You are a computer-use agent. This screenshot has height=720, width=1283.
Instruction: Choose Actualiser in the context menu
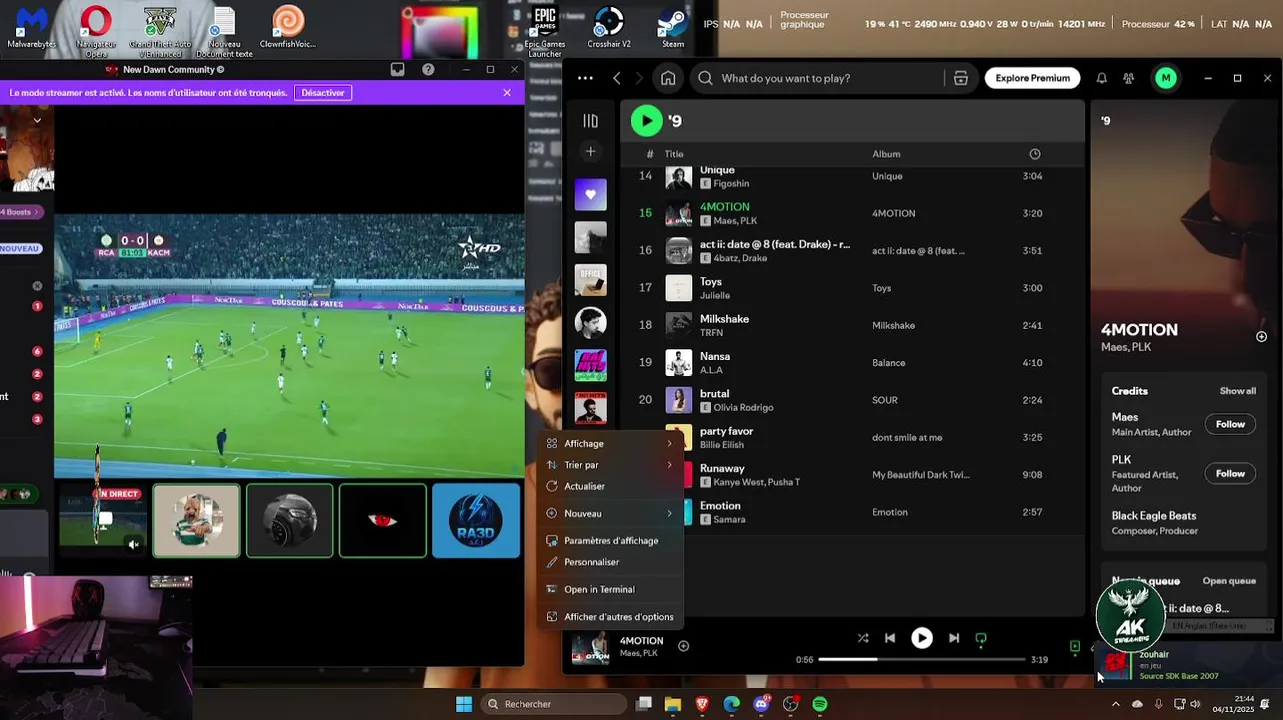[610, 486]
